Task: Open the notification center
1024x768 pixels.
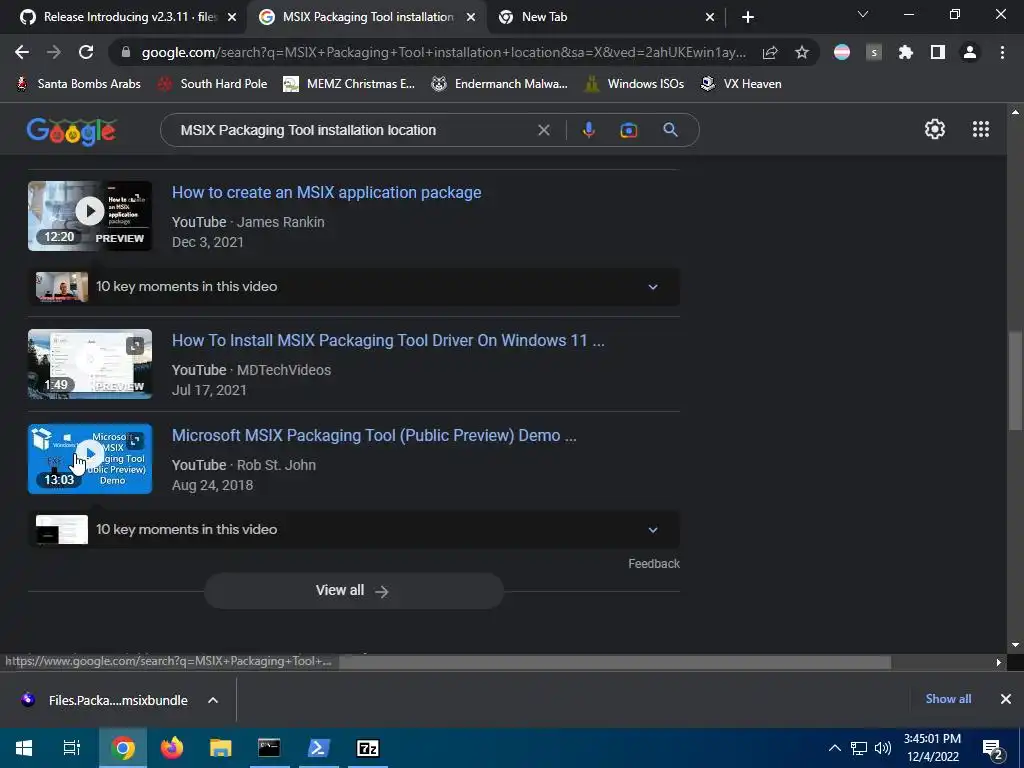Action: 992,748
